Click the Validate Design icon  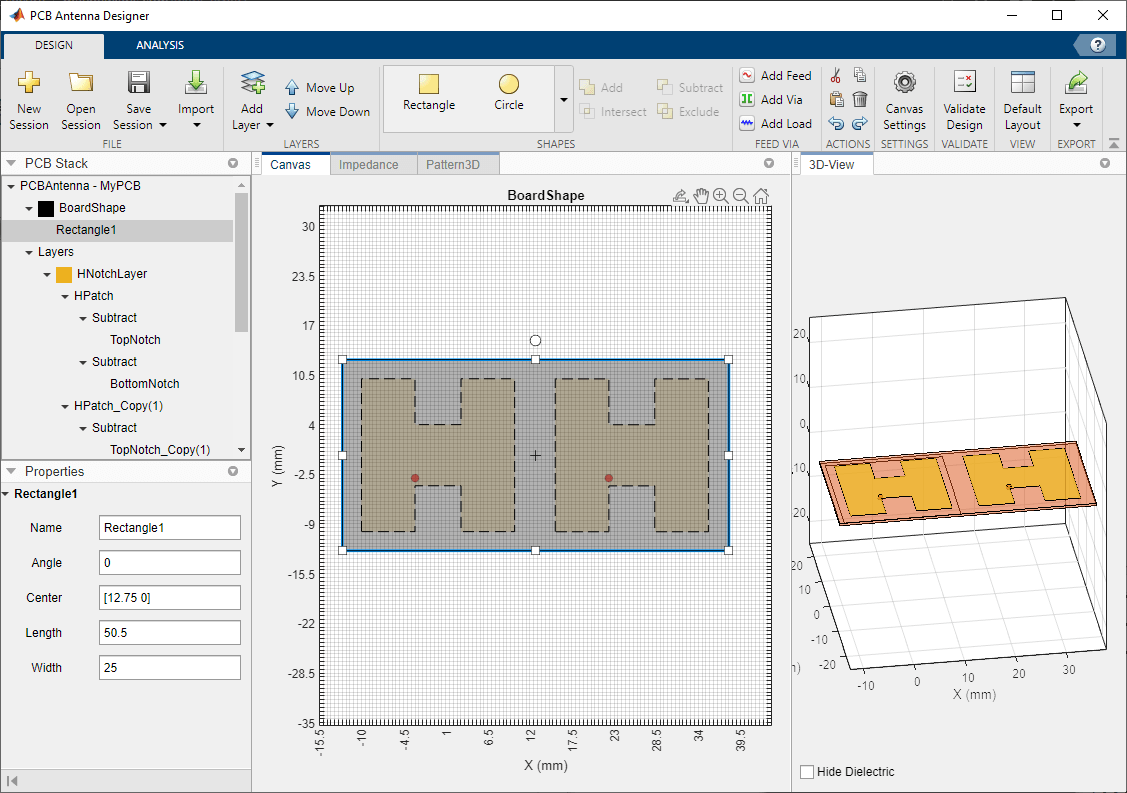pyautogui.click(x=964, y=84)
